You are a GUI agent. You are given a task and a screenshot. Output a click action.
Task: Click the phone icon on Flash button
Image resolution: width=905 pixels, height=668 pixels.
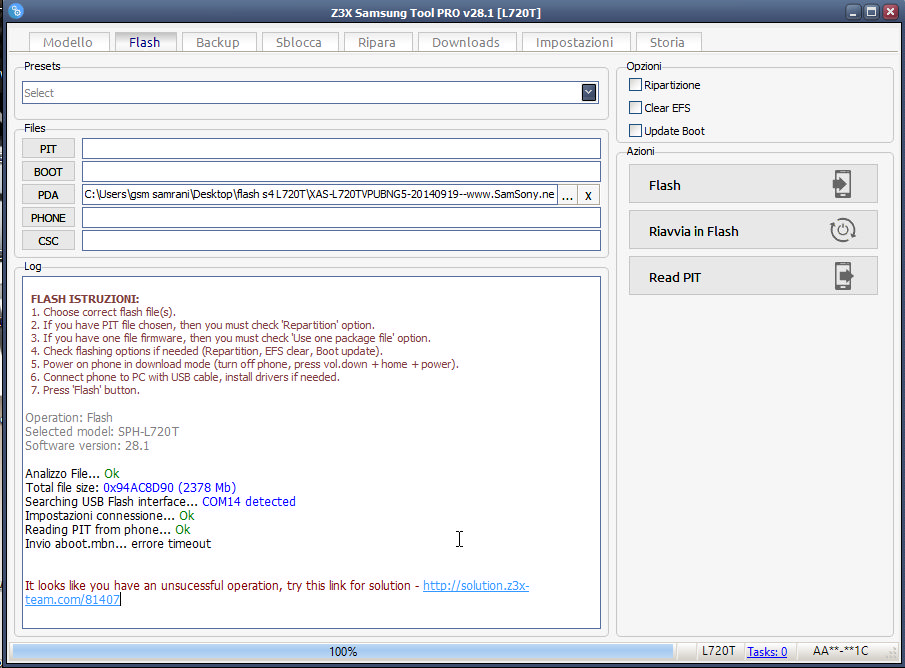[842, 184]
